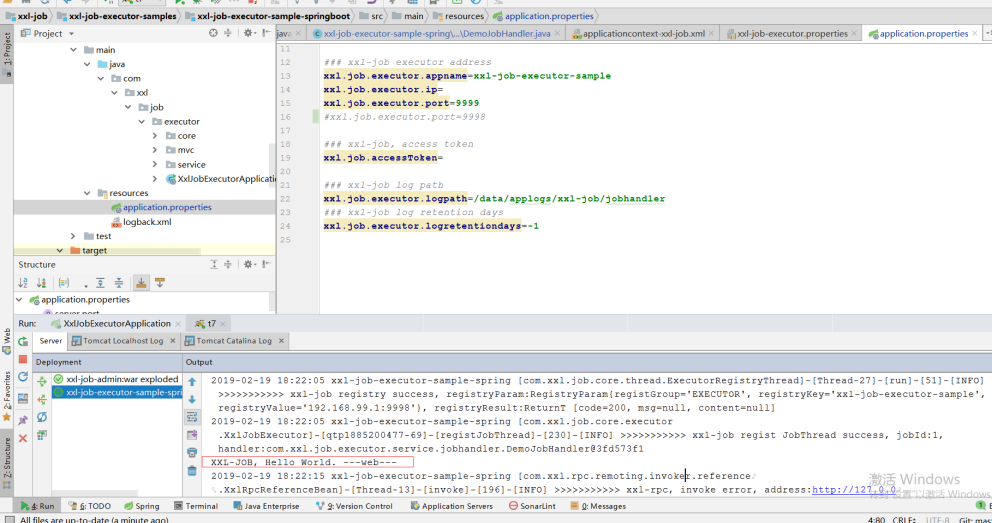Toggle group-by icon in Structure toolbar
The image size is (992, 523).
(64, 283)
